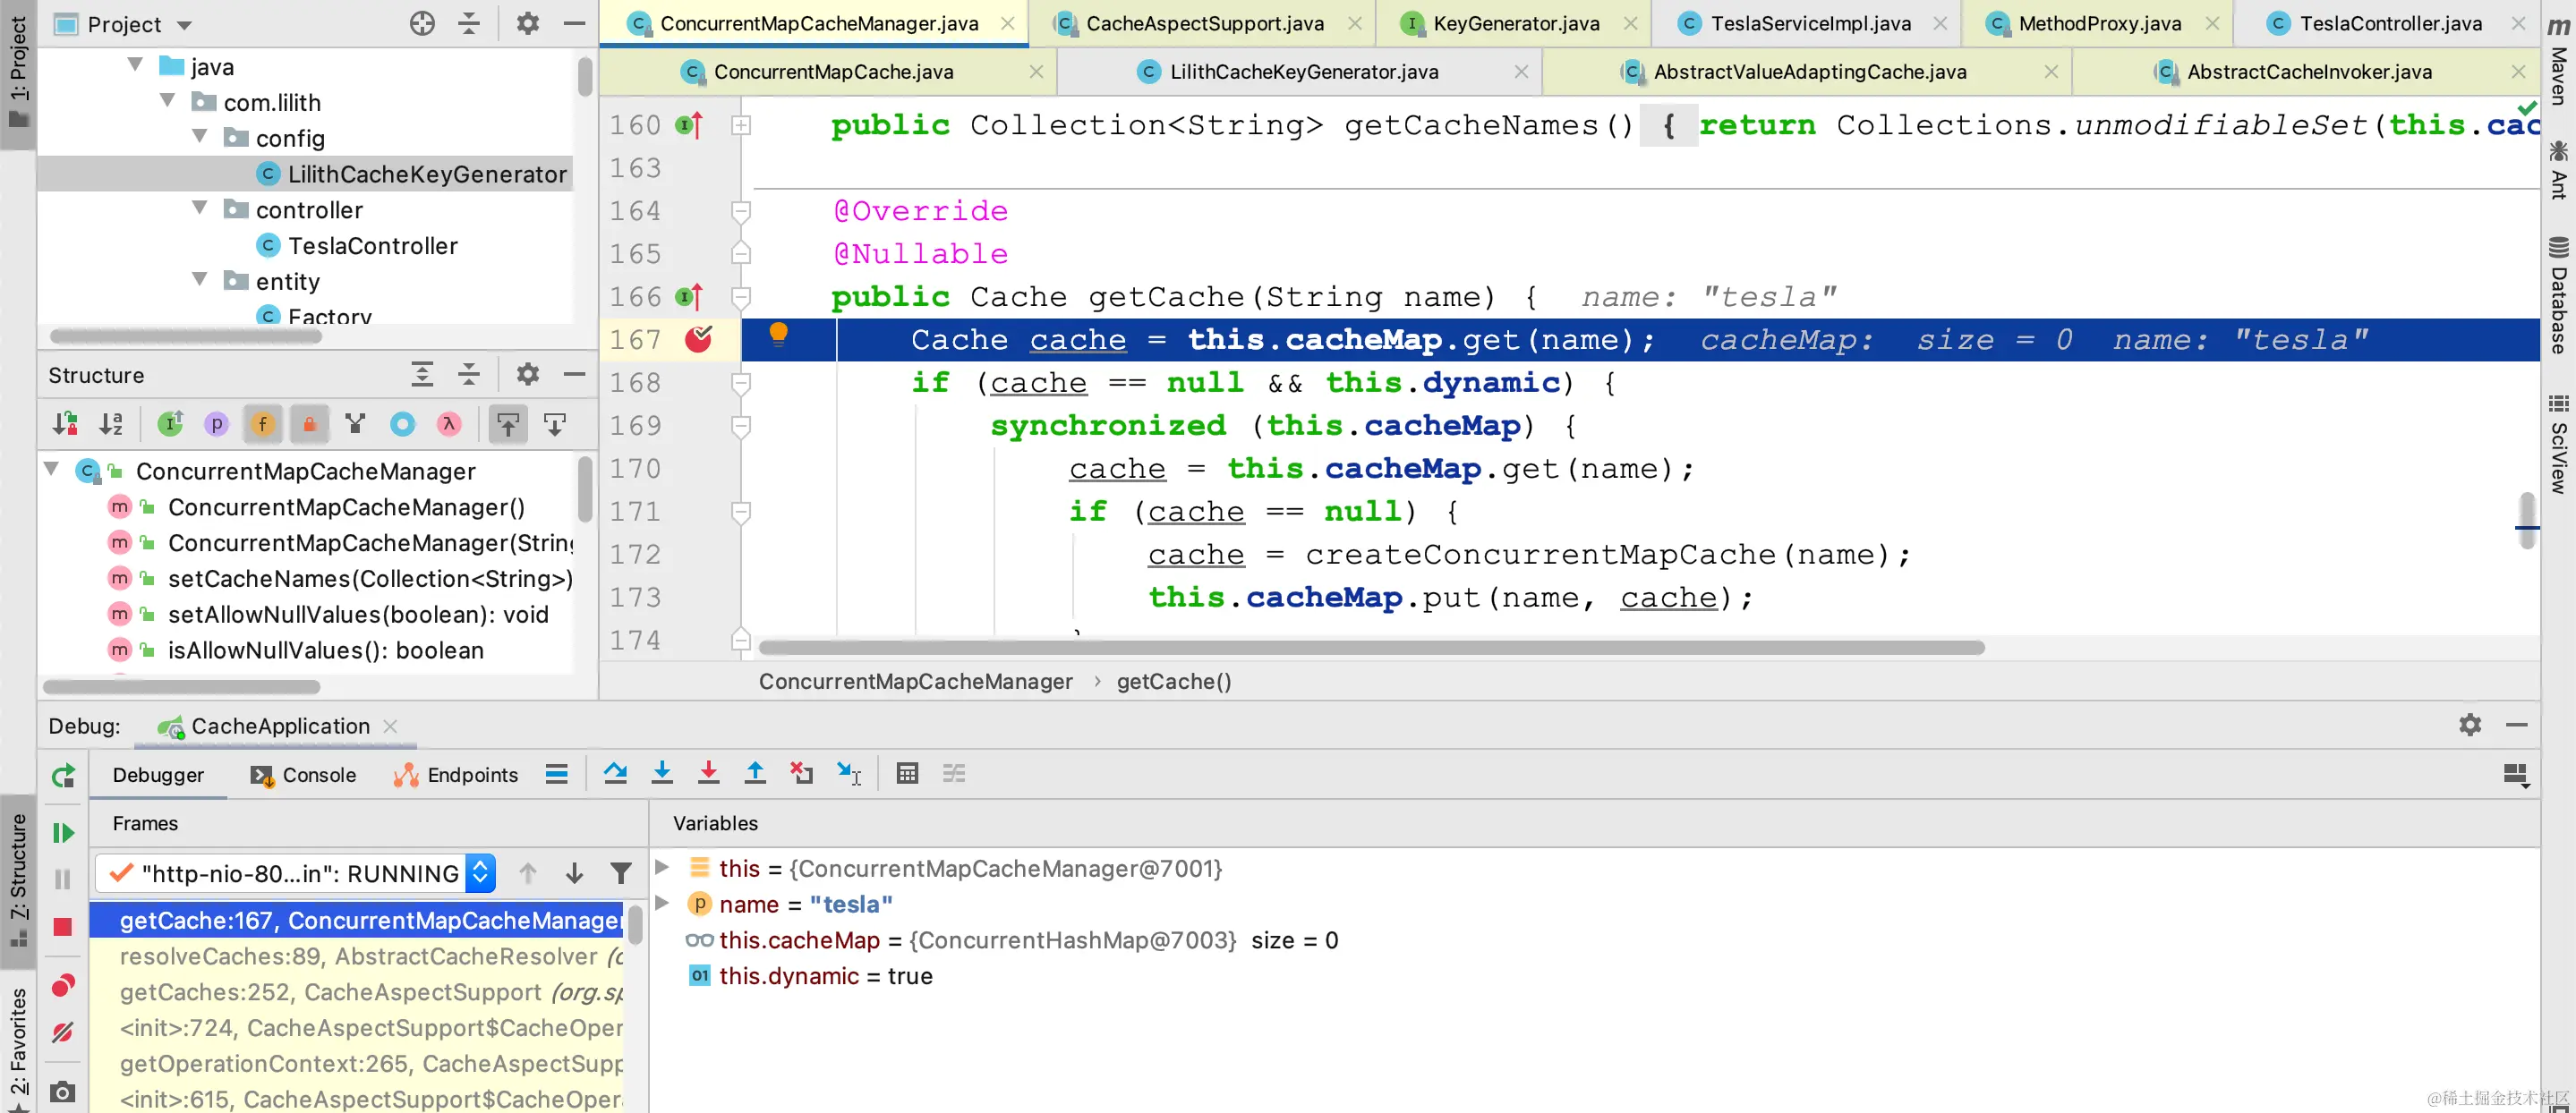Mute breakpoints in debugger sidebar
The image size is (2576, 1113).
point(63,1032)
